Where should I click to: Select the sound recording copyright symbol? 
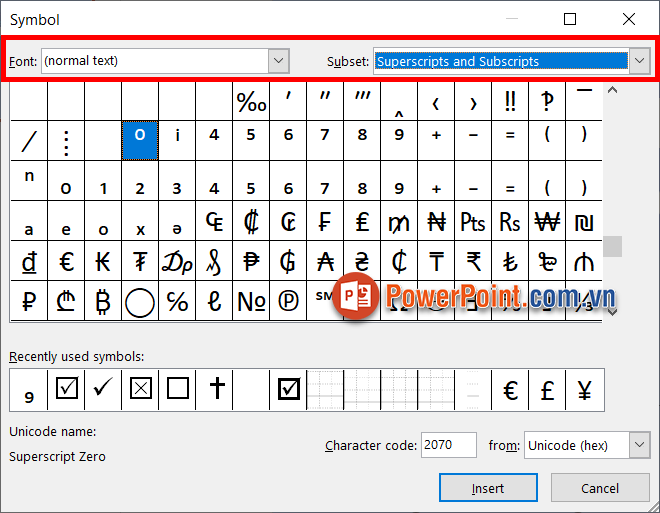288,300
